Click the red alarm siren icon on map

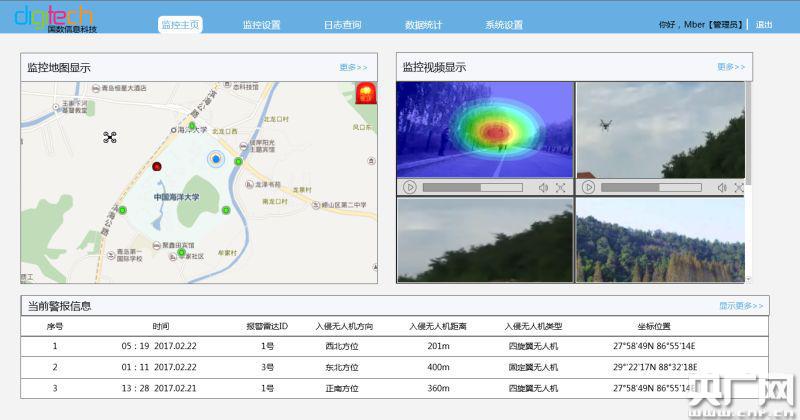click(366, 95)
